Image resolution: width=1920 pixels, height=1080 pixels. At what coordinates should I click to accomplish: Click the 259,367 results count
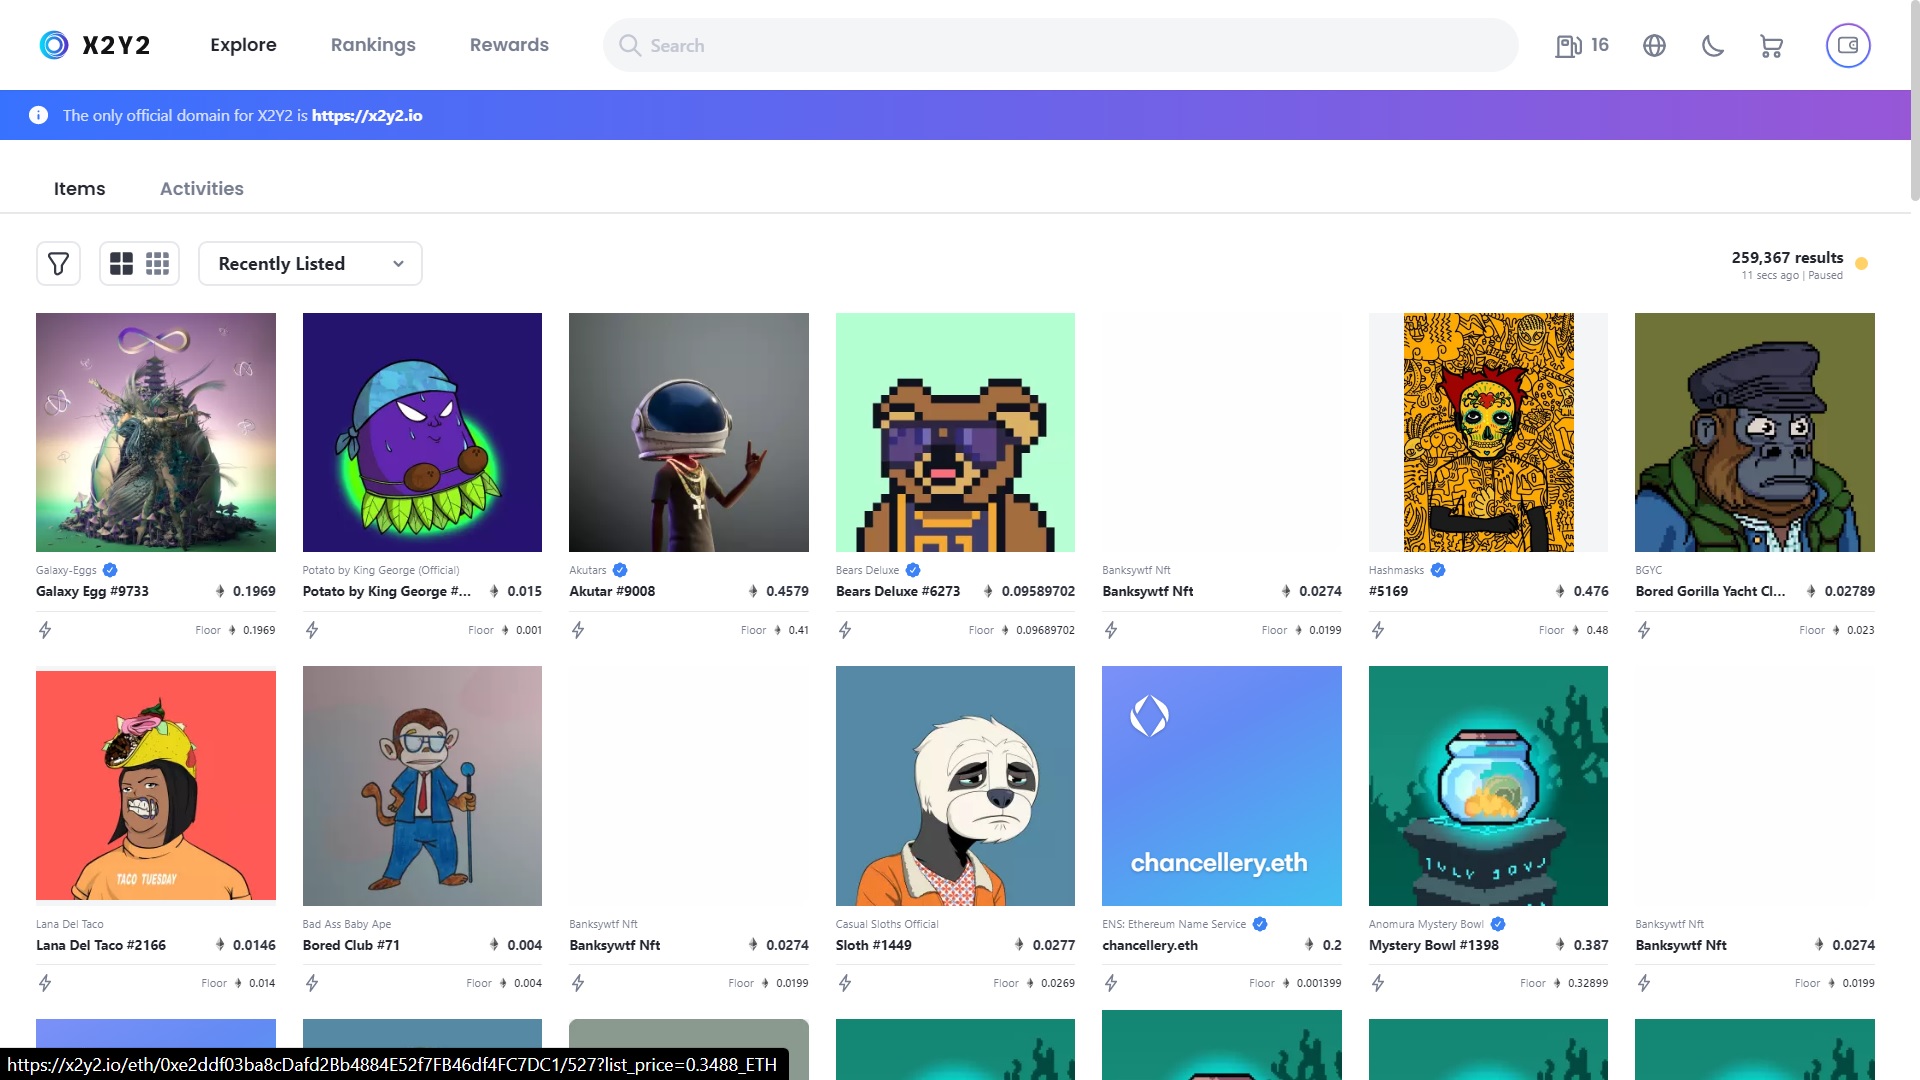(x=1787, y=258)
